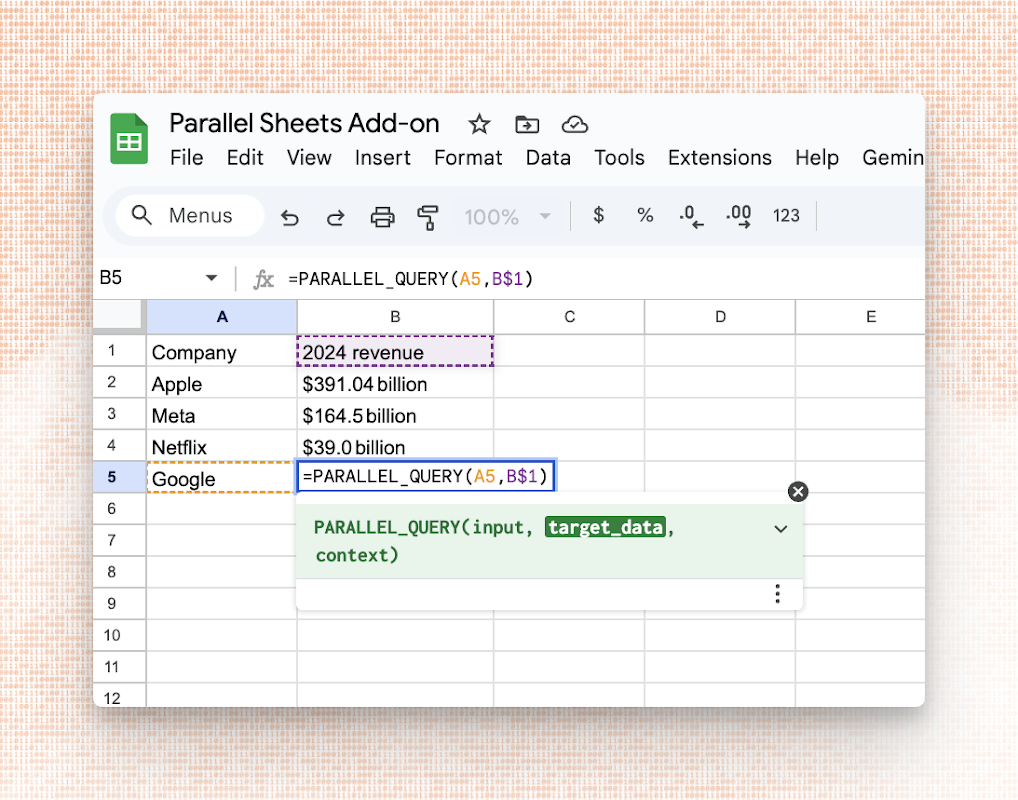Viewport: 1018px width, 800px height.
Task: Open the Format menu
Action: tap(468, 158)
